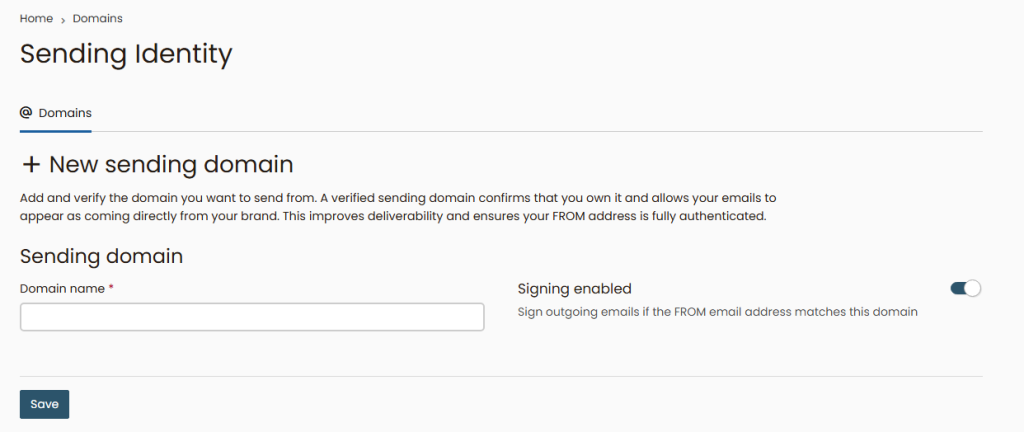Click the plus icon beside New sending domain
Image resolution: width=1024 pixels, height=432 pixels.
click(x=31, y=164)
